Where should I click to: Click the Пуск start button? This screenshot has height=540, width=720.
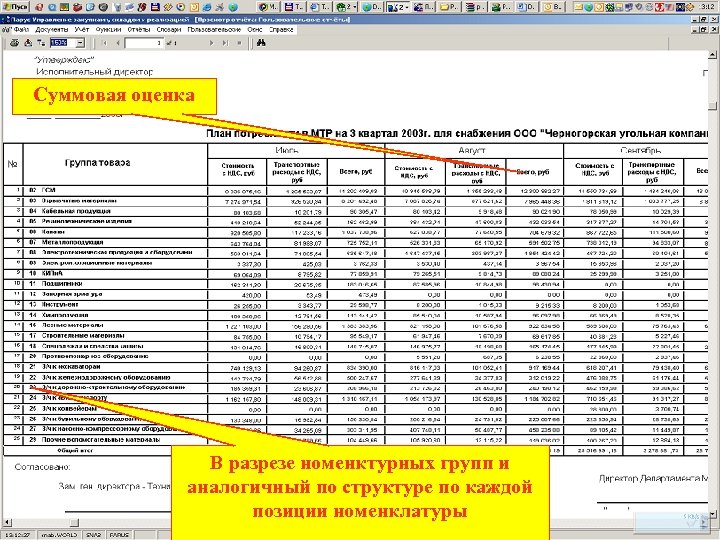point(15,7)
